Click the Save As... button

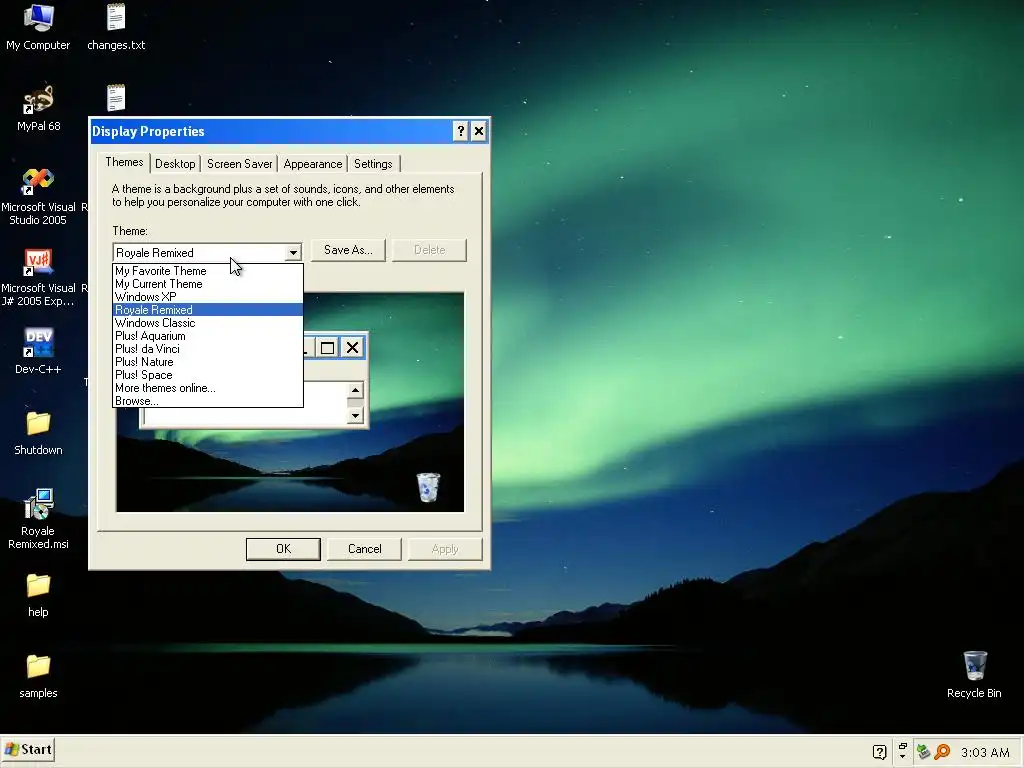(x=348, y=250)
